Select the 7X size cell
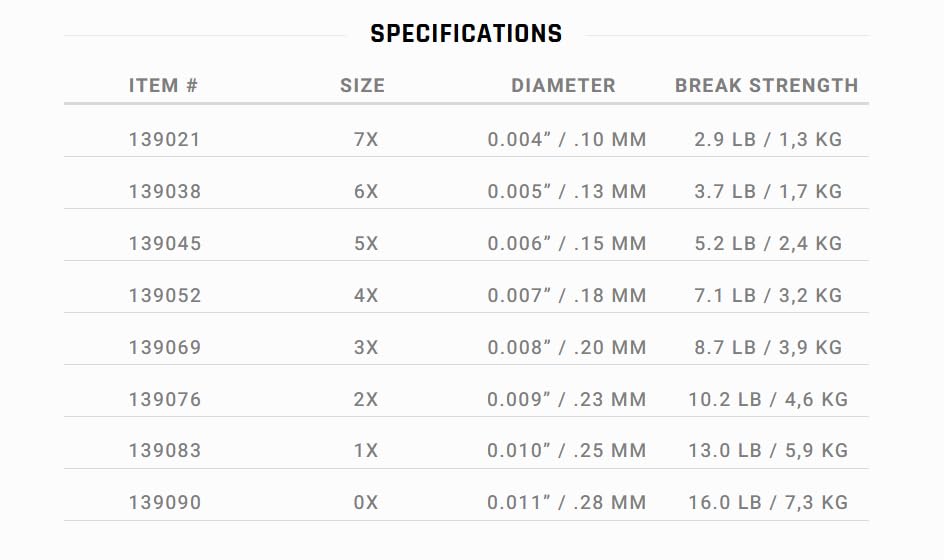 point(366,140)
